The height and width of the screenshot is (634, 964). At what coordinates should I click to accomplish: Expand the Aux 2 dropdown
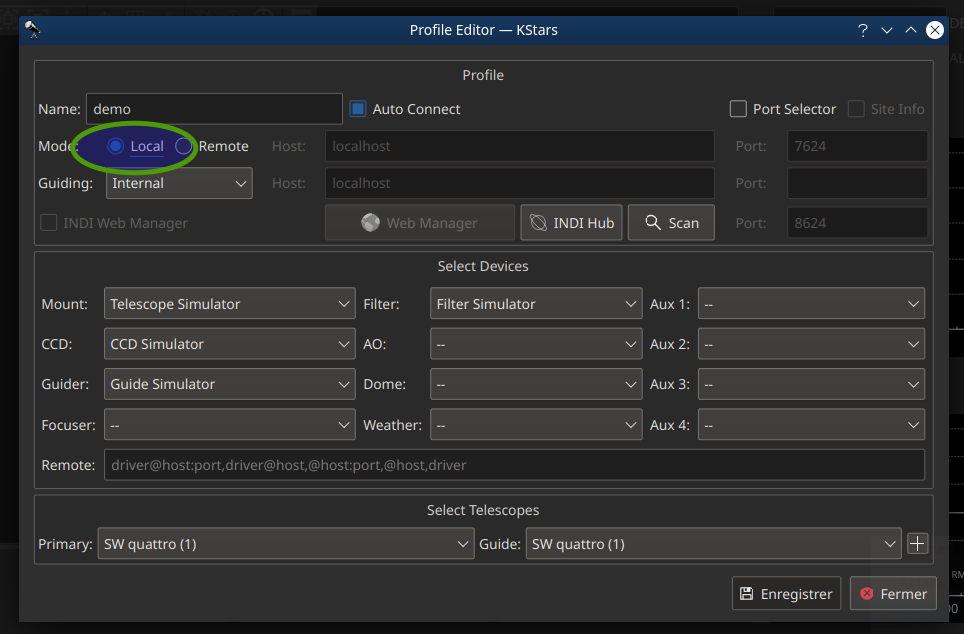(811, 344)
